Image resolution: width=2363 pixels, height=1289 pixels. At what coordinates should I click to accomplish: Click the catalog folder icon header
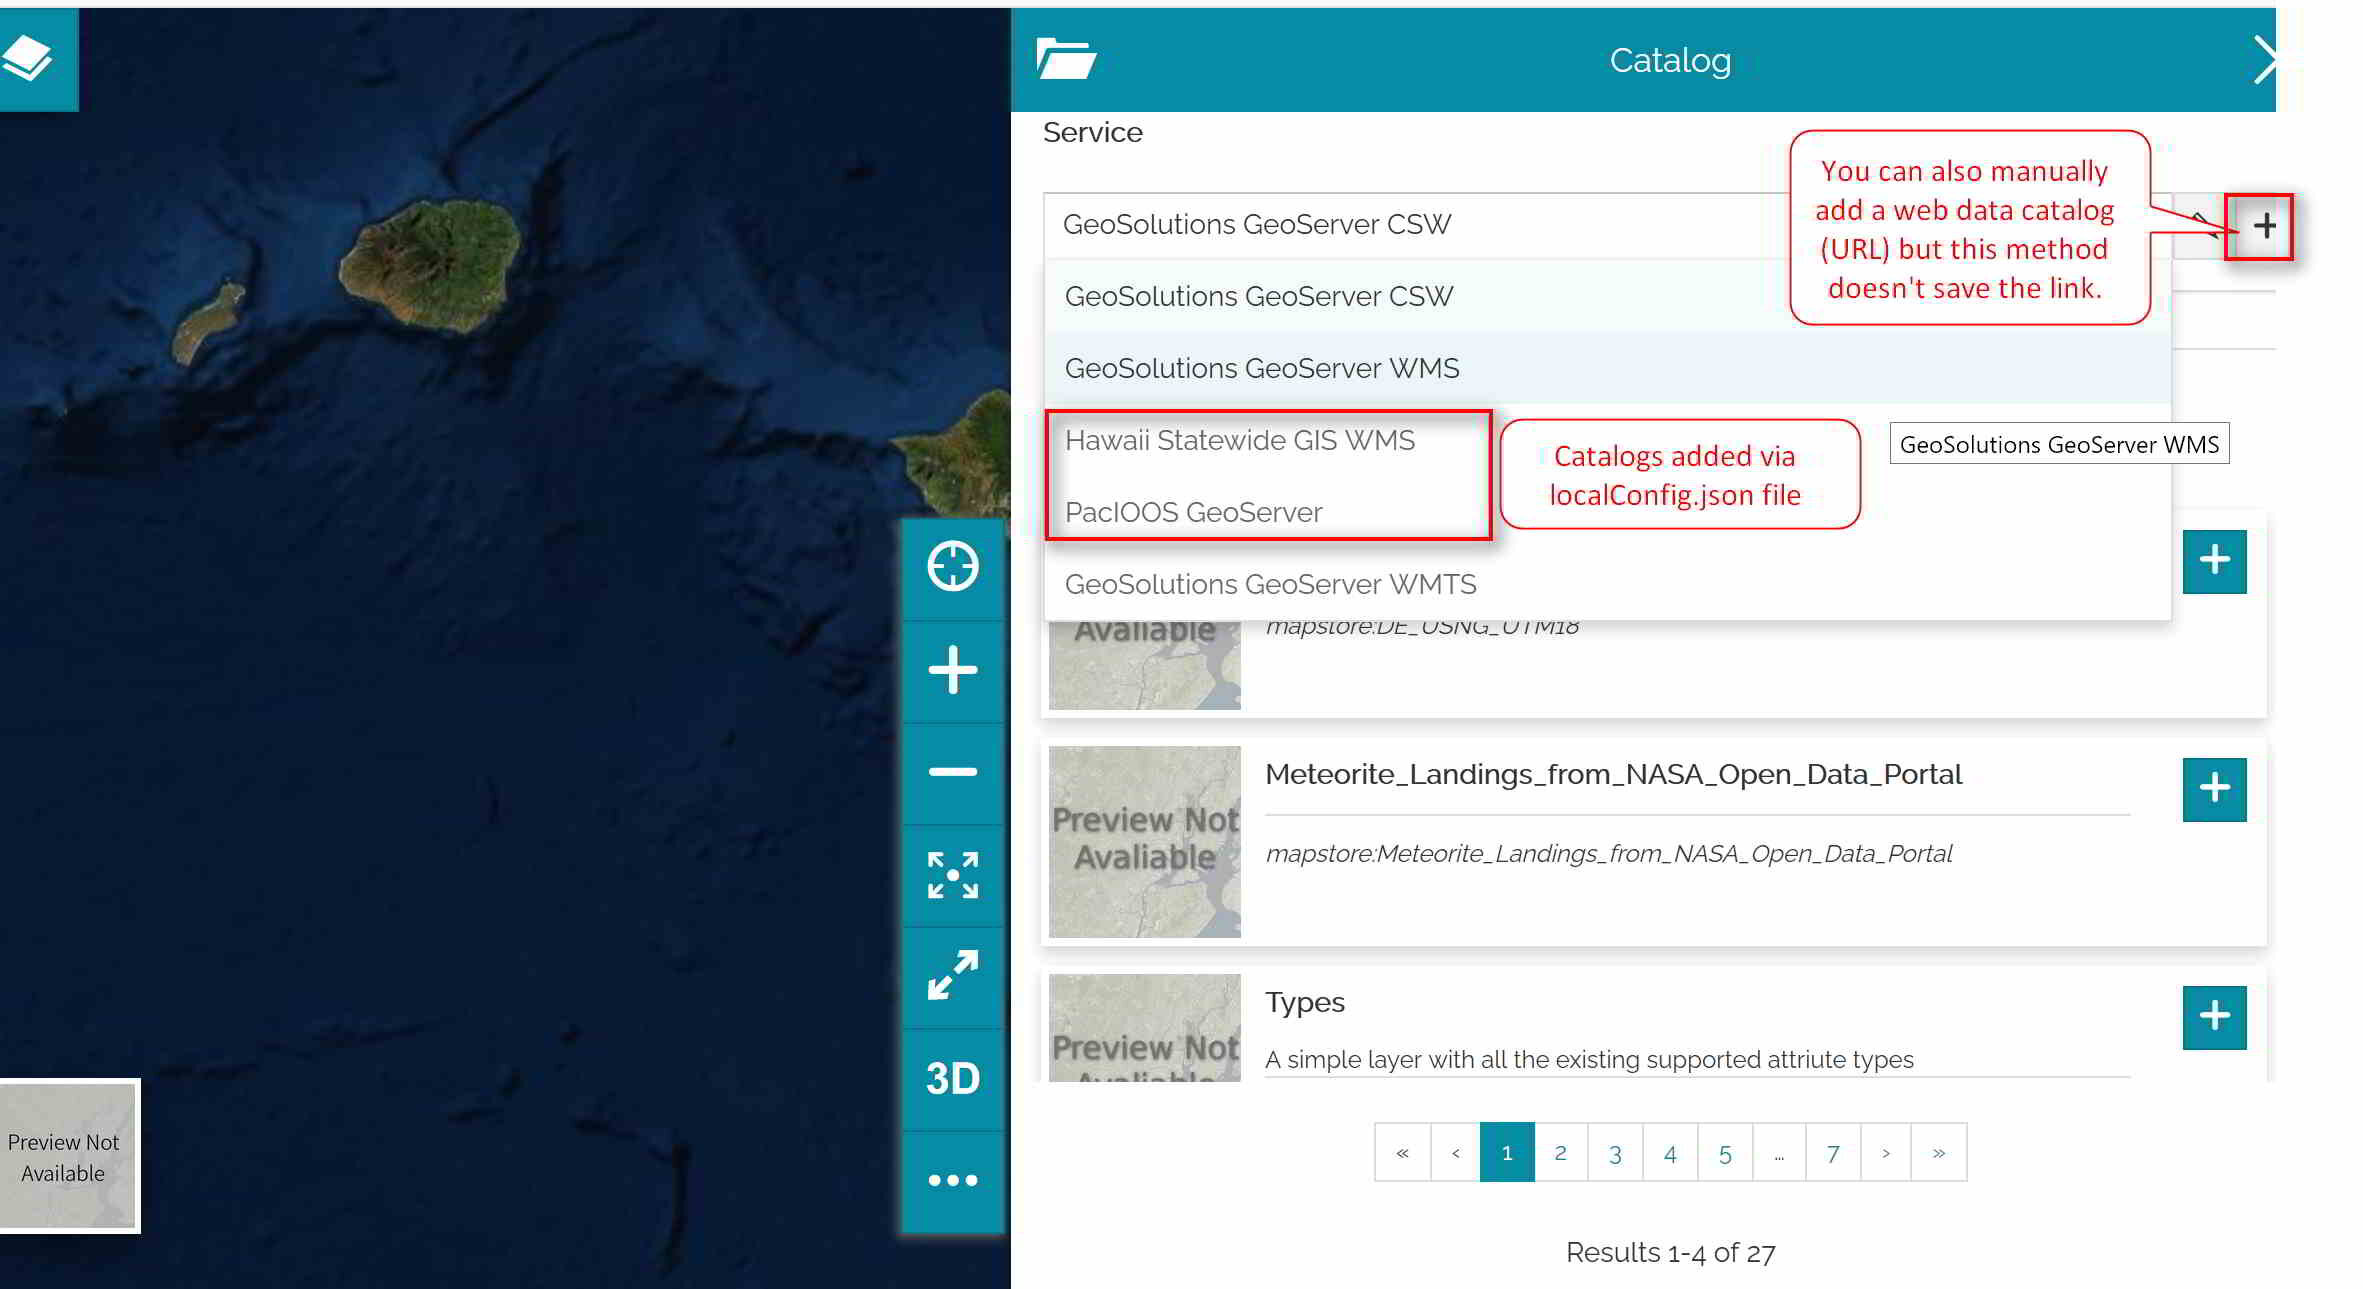(1063, 57)
